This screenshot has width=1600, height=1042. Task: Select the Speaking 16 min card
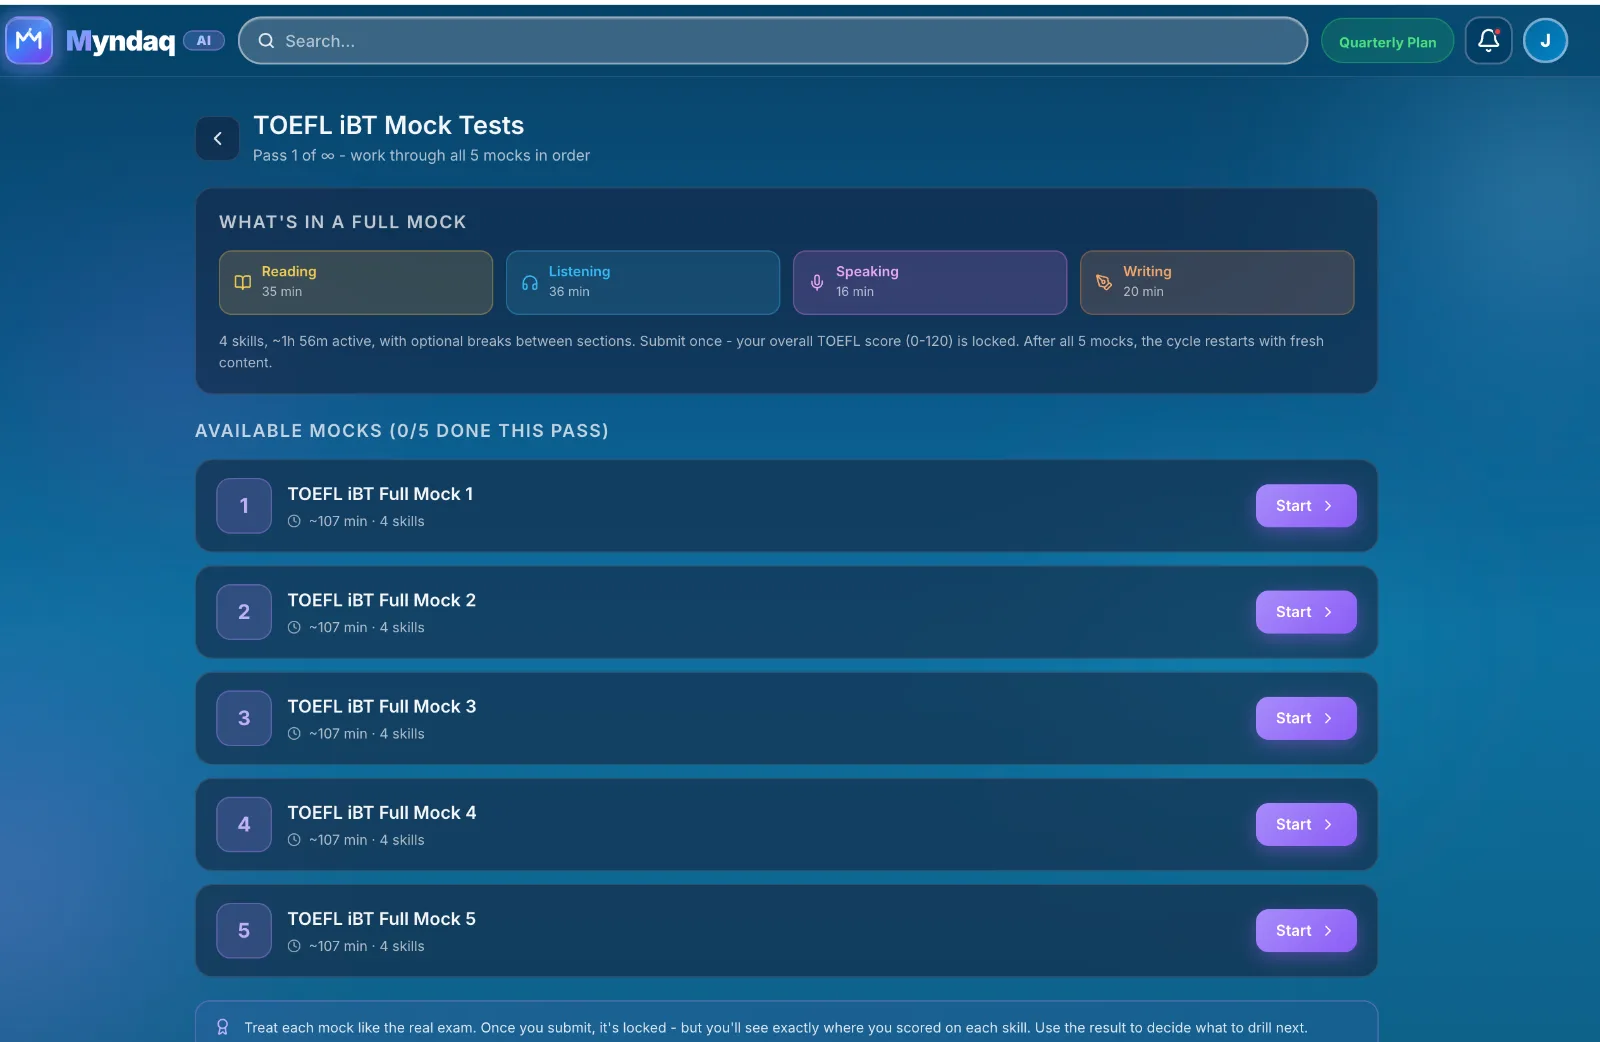930,283
